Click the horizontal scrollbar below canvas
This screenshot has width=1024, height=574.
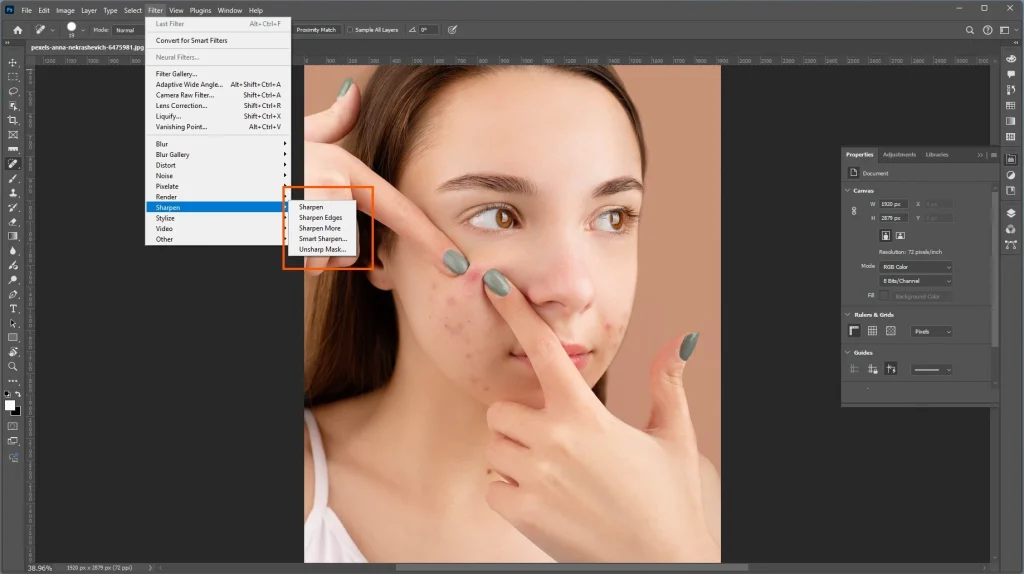[571, 567]
